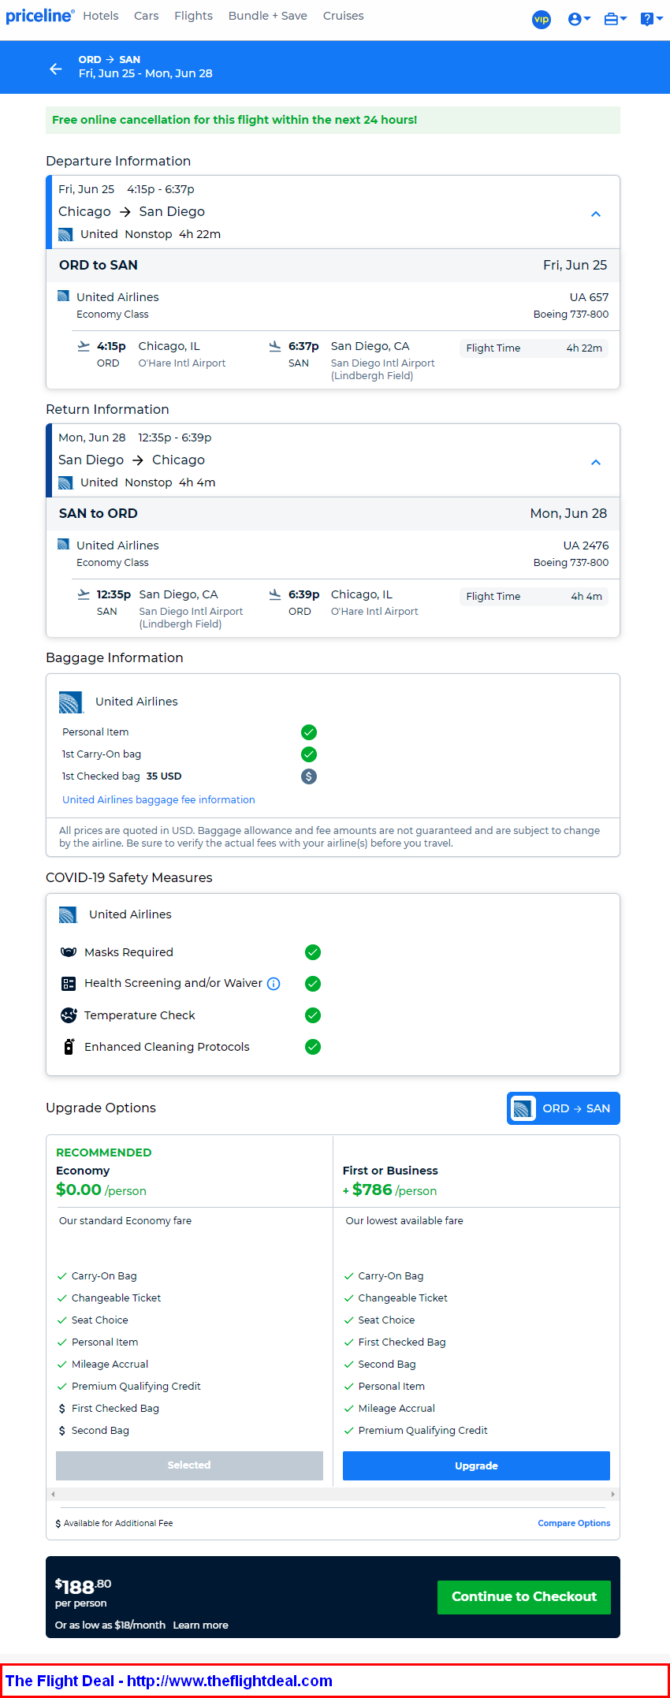The width and height of the screenshot is (670, 1698).
Task: Open the Hotels menu item
Action: (100, 16)
